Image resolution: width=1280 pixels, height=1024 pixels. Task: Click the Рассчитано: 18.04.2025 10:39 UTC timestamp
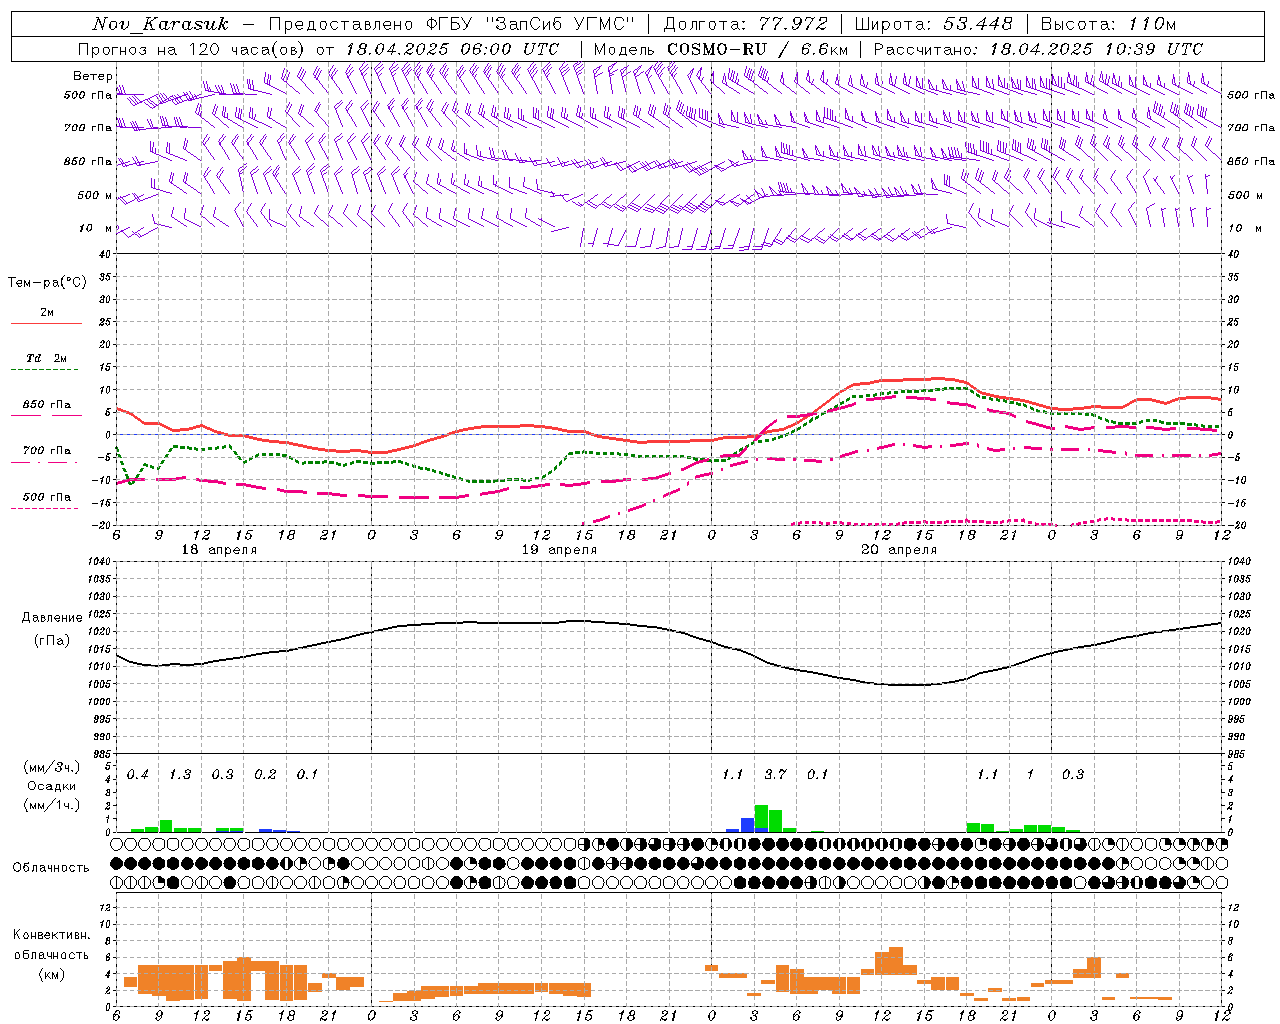click(1038, 49)
